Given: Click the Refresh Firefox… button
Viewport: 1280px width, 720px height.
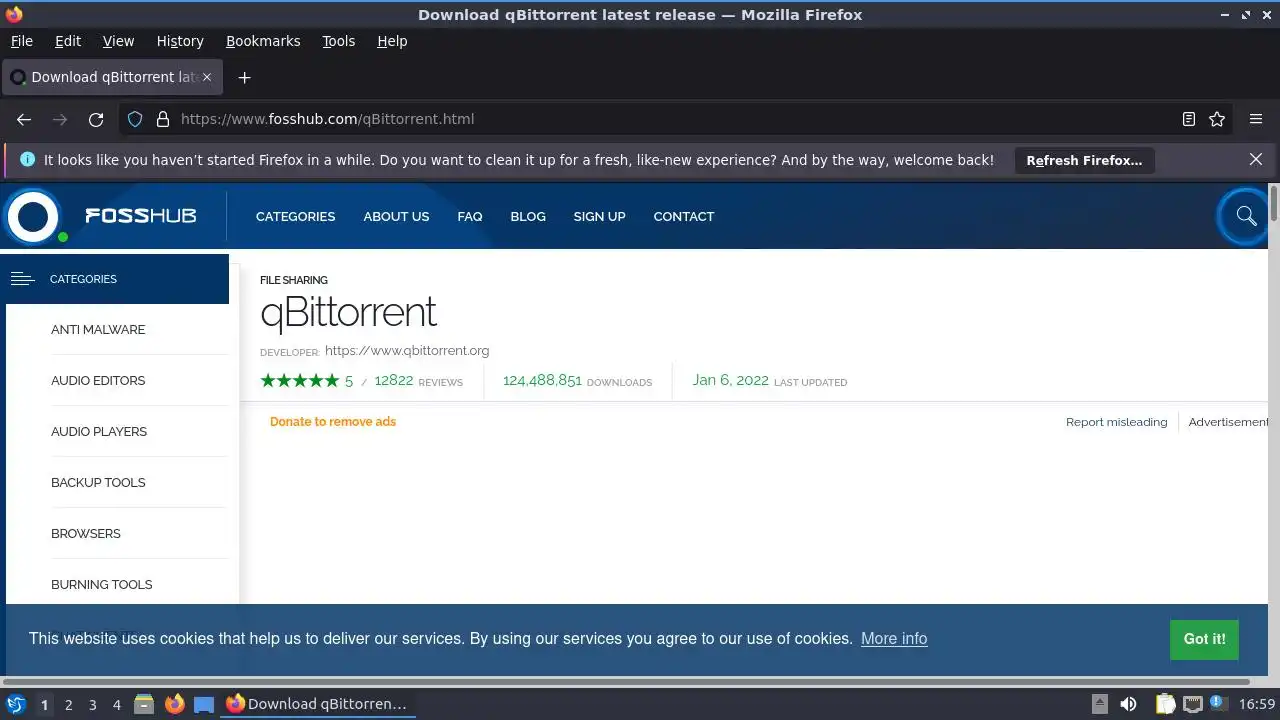Looking at the screenshot, I should click(x=1084, y=160).
